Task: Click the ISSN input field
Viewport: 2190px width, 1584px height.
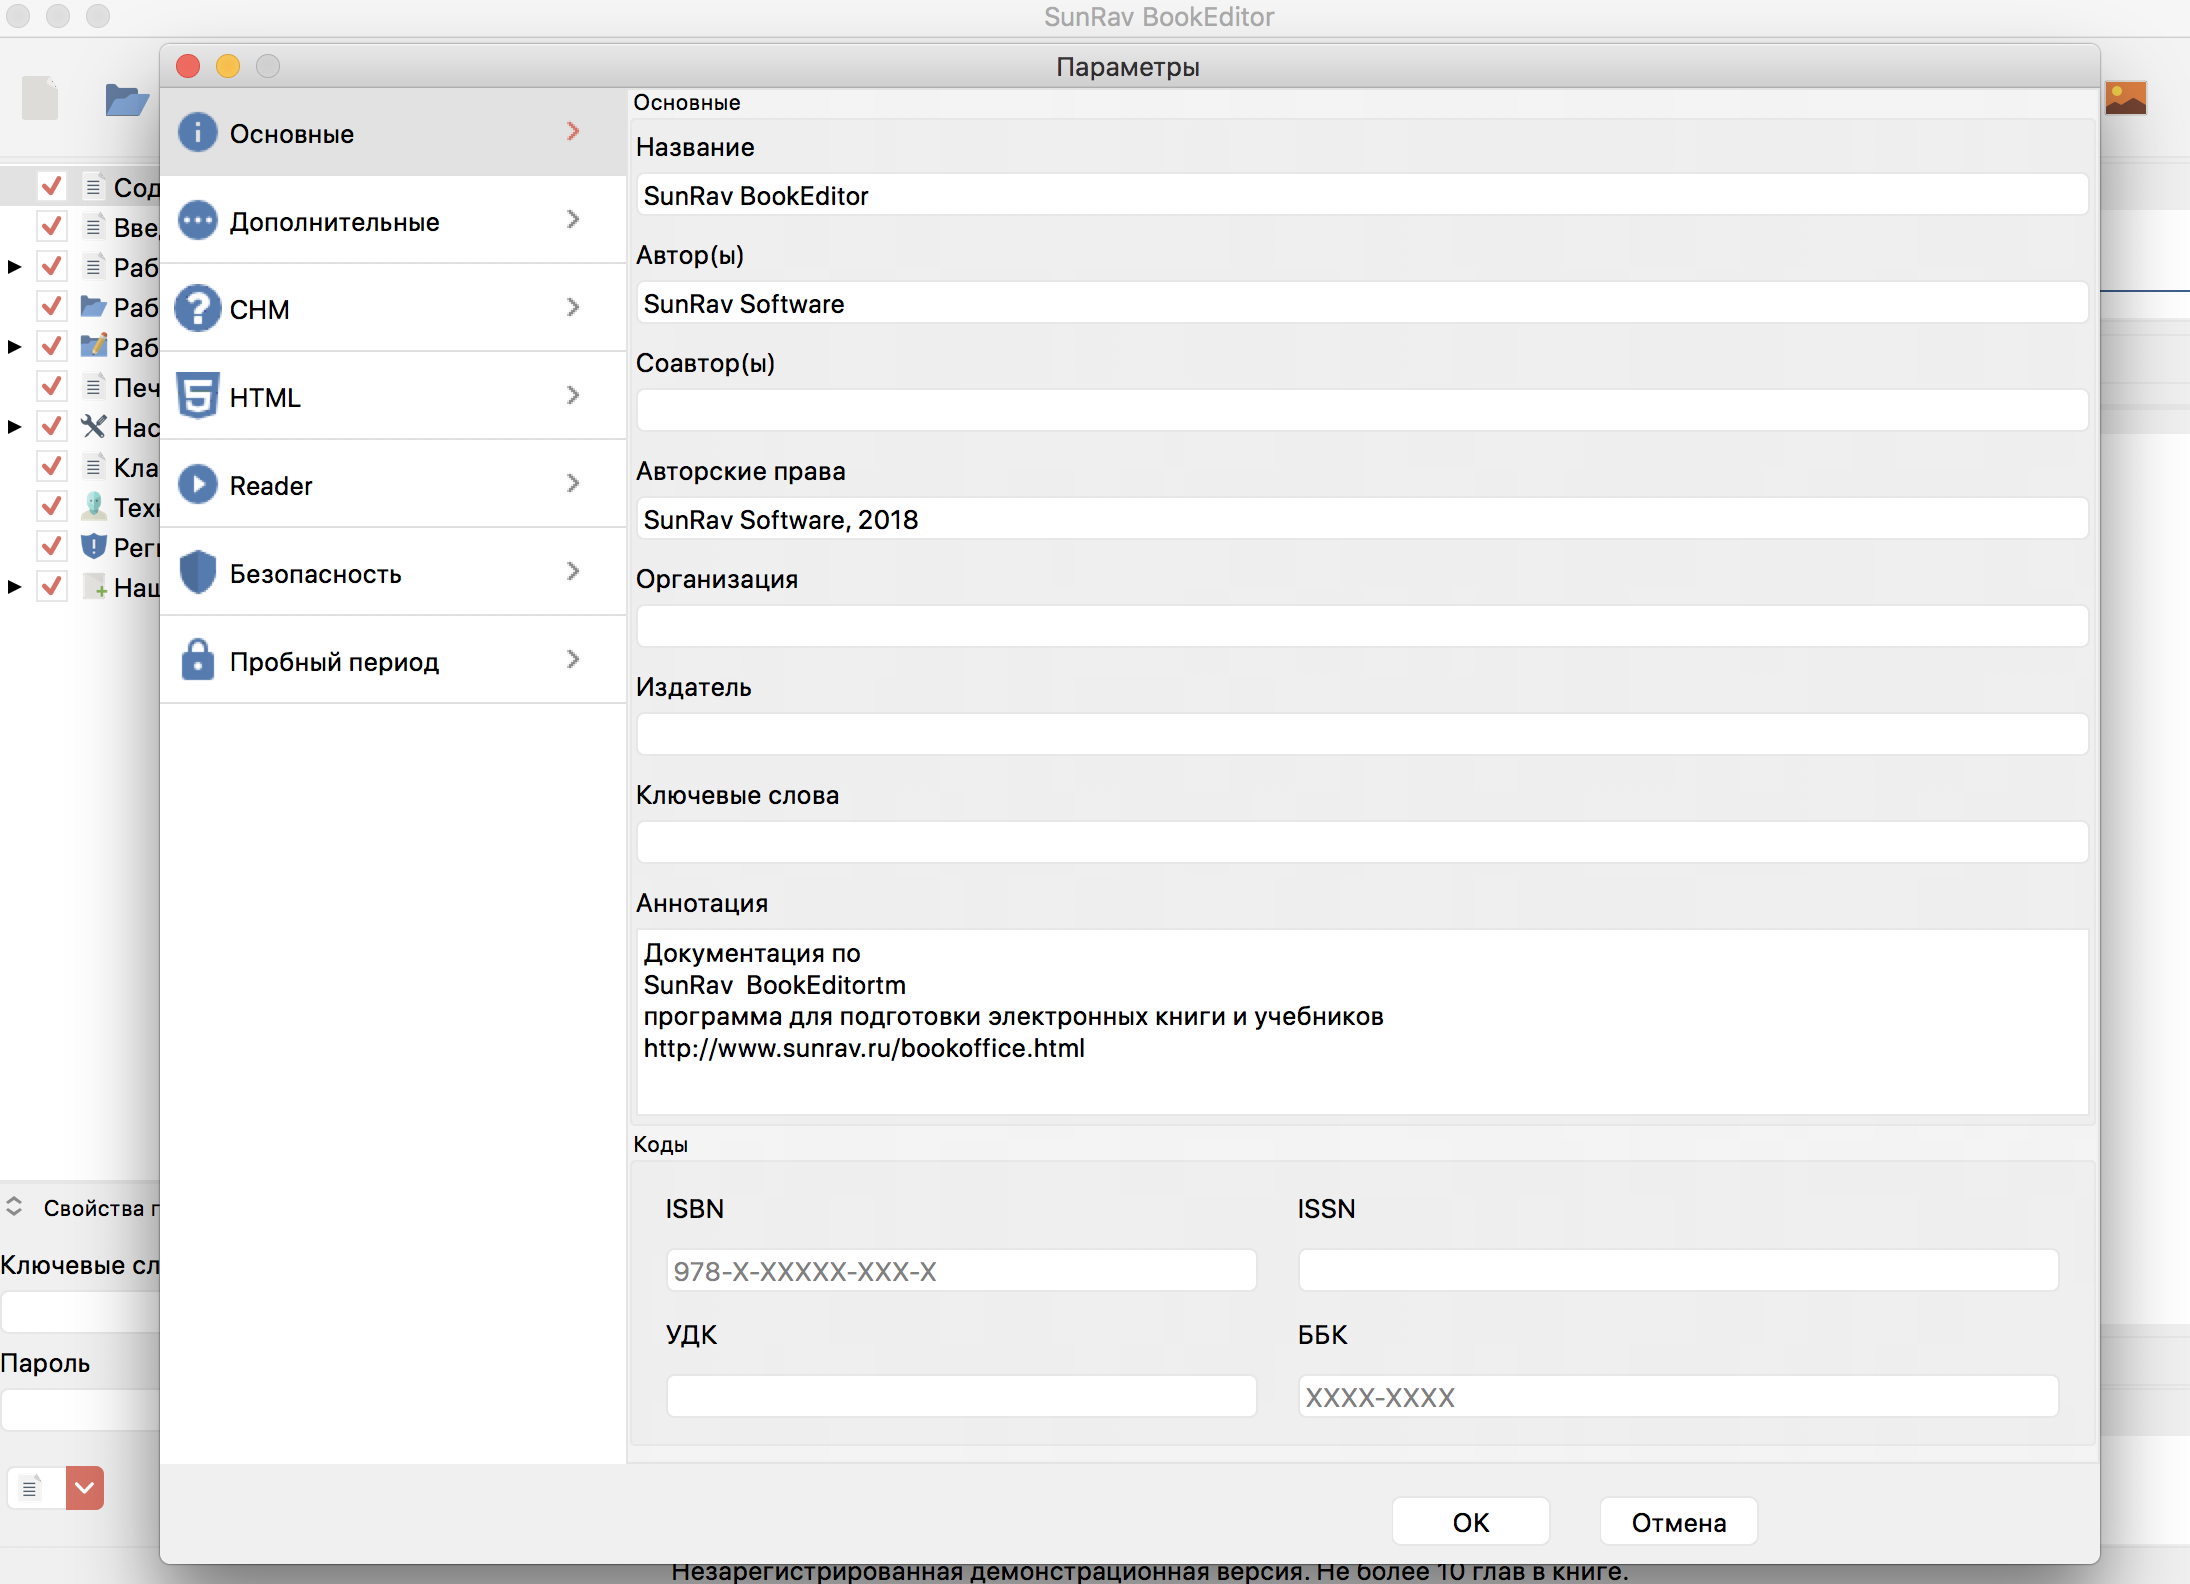Action: click(x=1678, y=1271)
